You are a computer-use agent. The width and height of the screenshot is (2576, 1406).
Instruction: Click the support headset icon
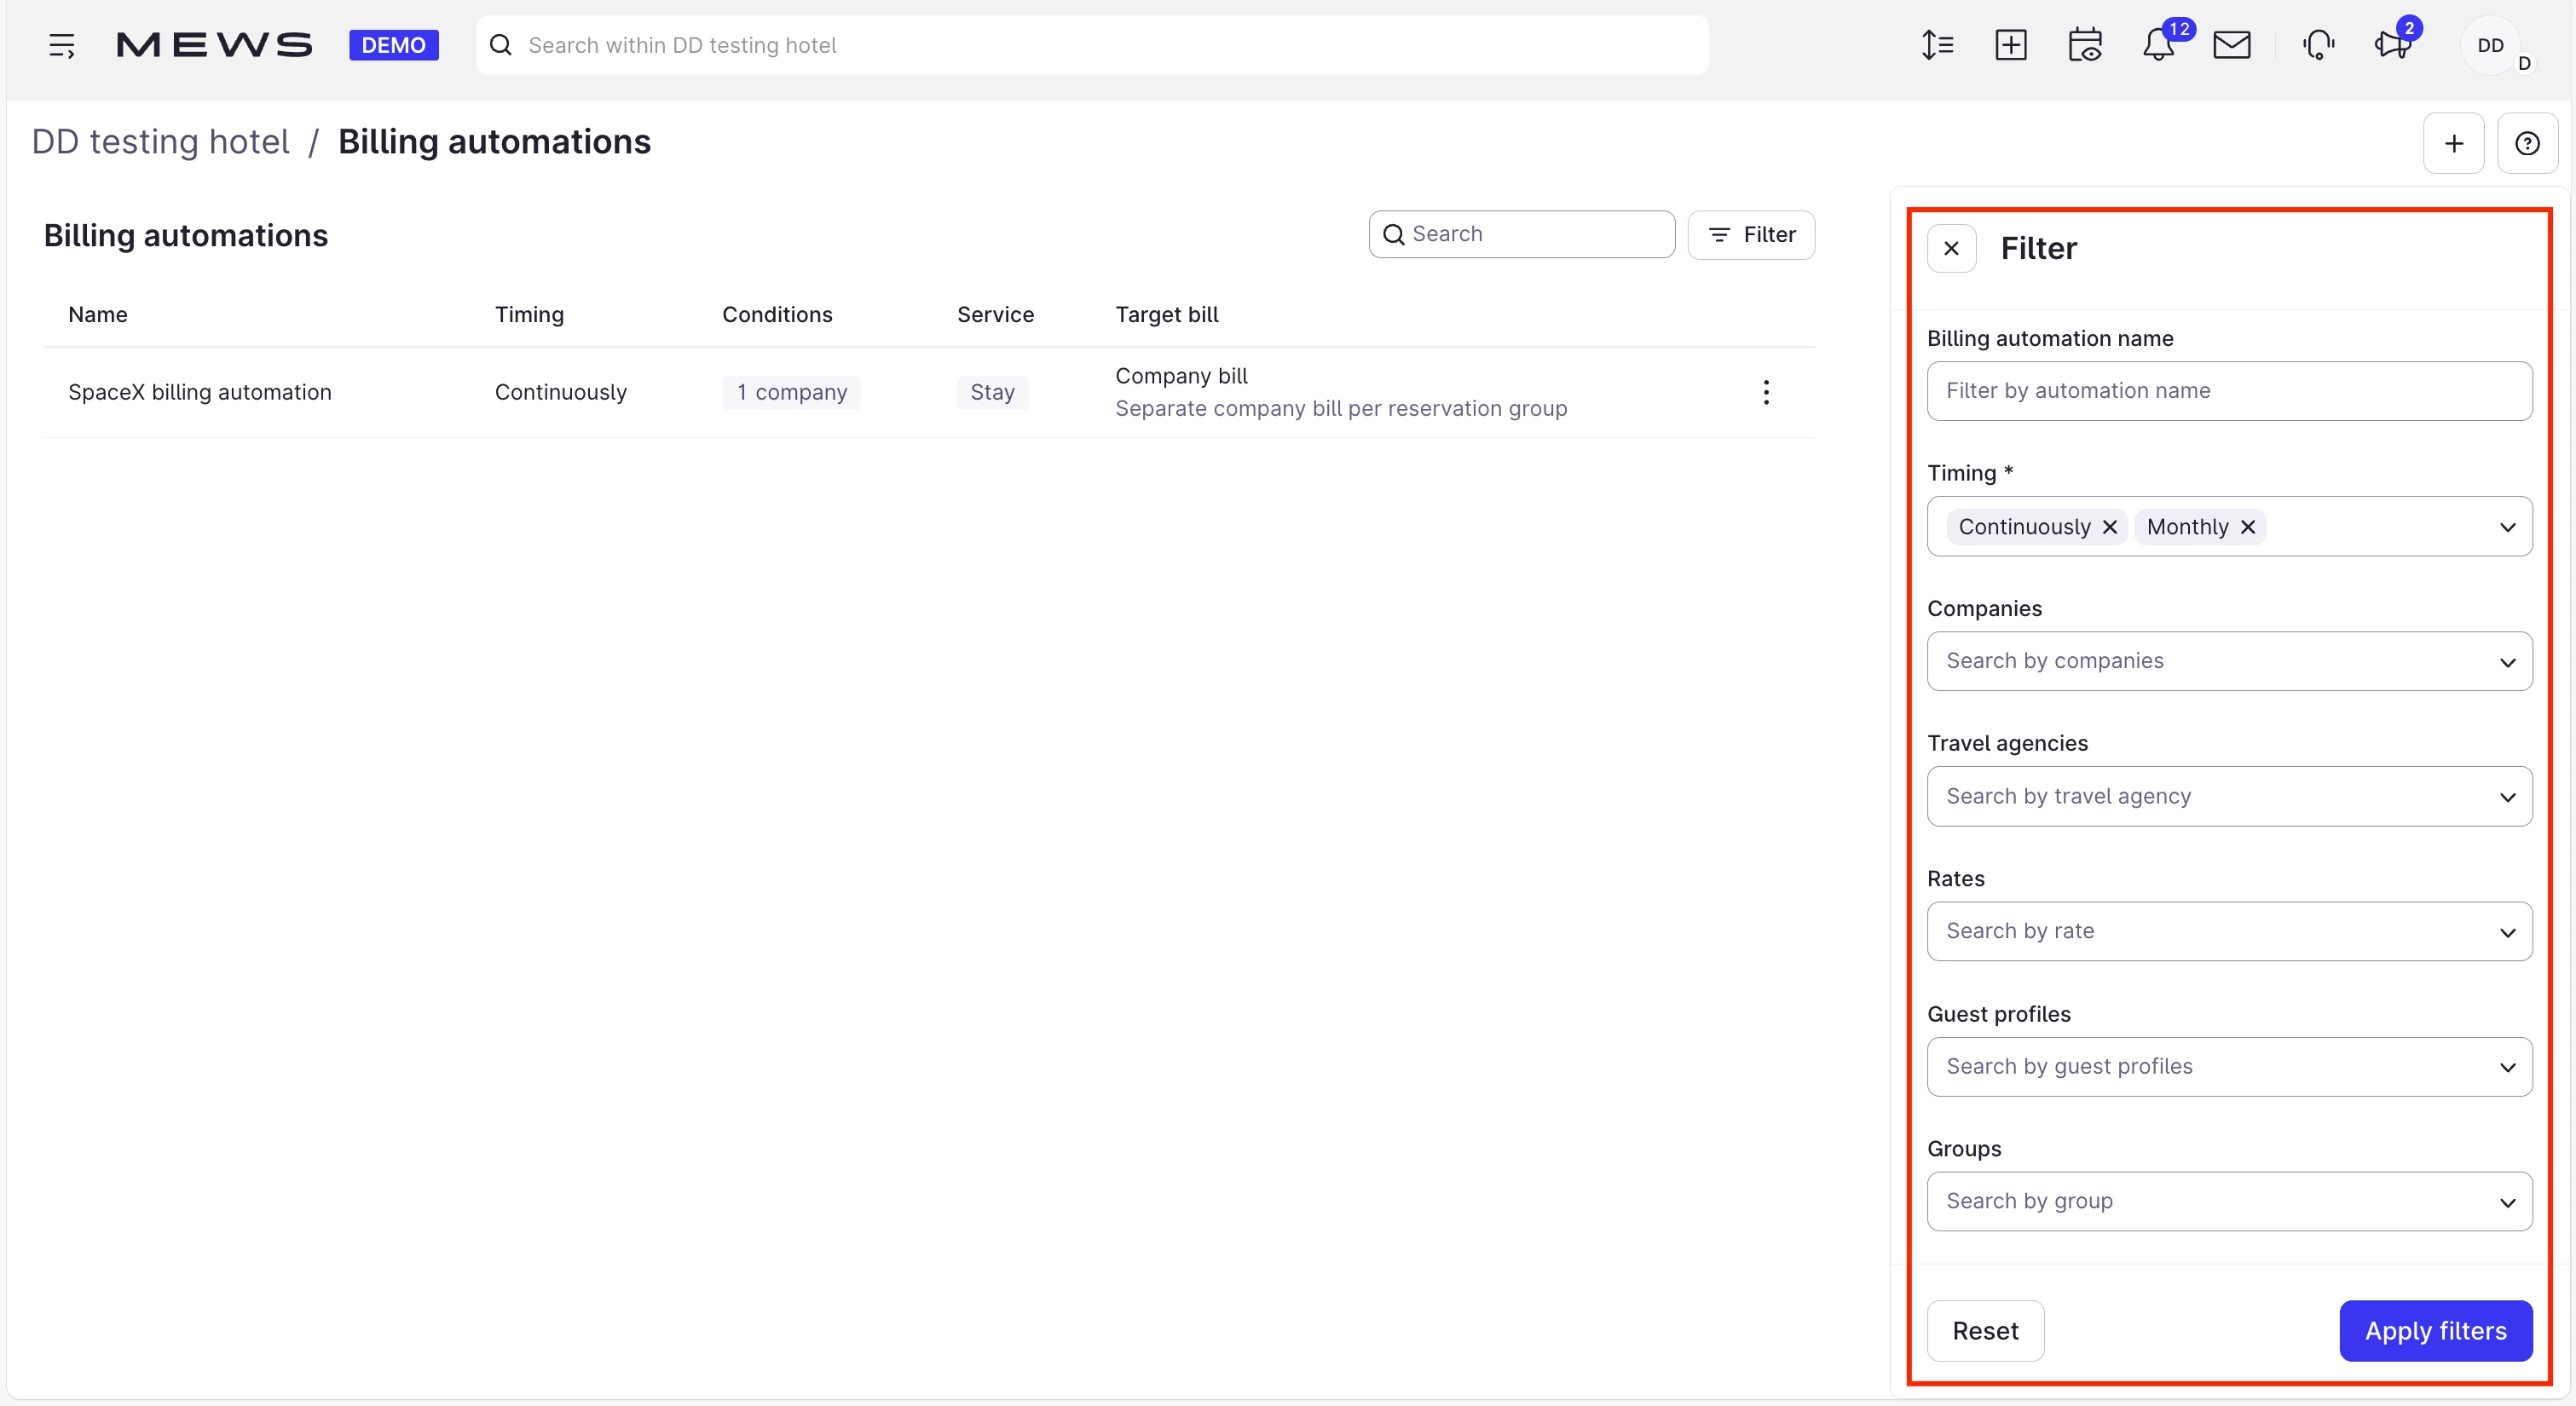(2318, 45)
